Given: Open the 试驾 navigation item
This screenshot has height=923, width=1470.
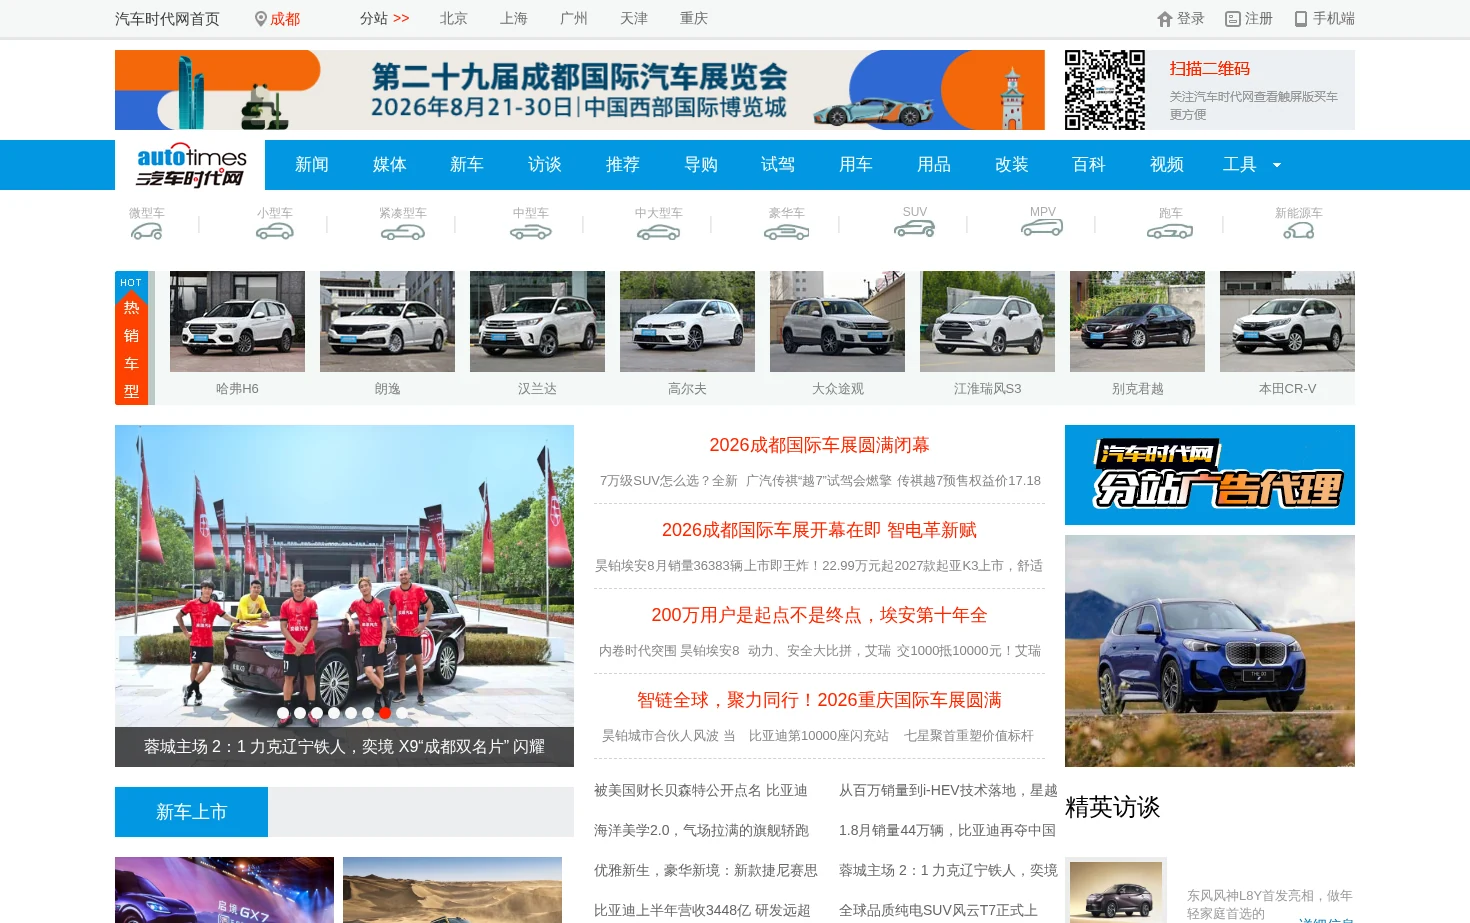Looking at the screenshot, I should click(x=778, y=165).
